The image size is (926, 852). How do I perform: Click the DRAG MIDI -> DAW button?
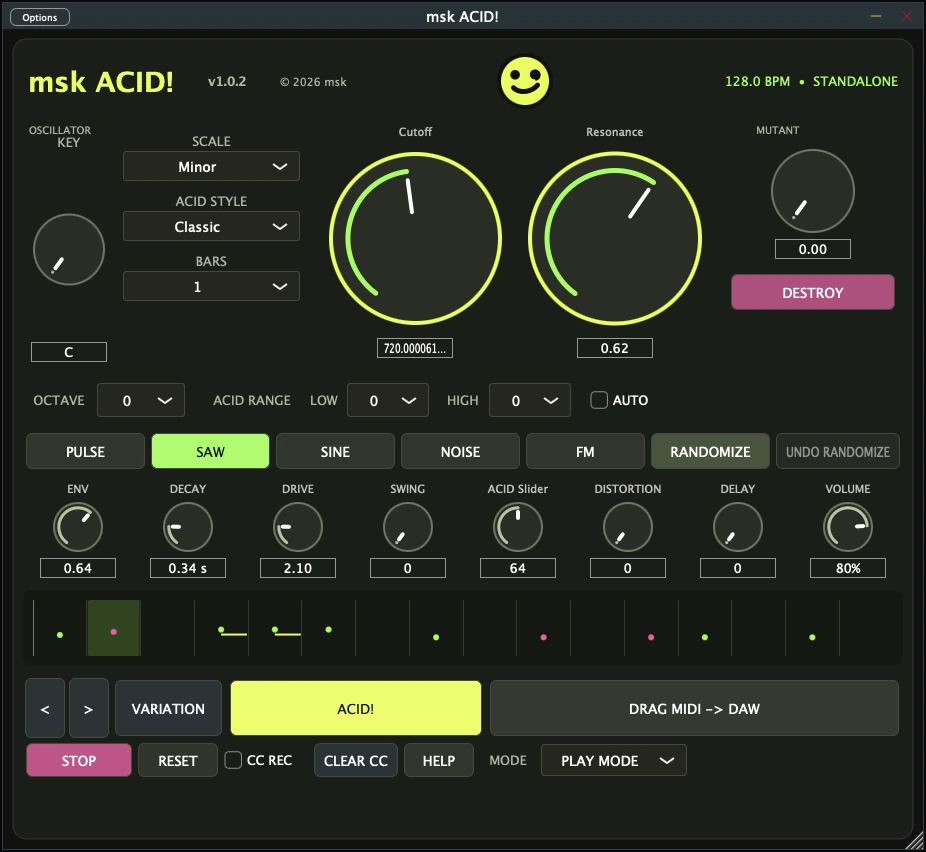click(694, 709)
